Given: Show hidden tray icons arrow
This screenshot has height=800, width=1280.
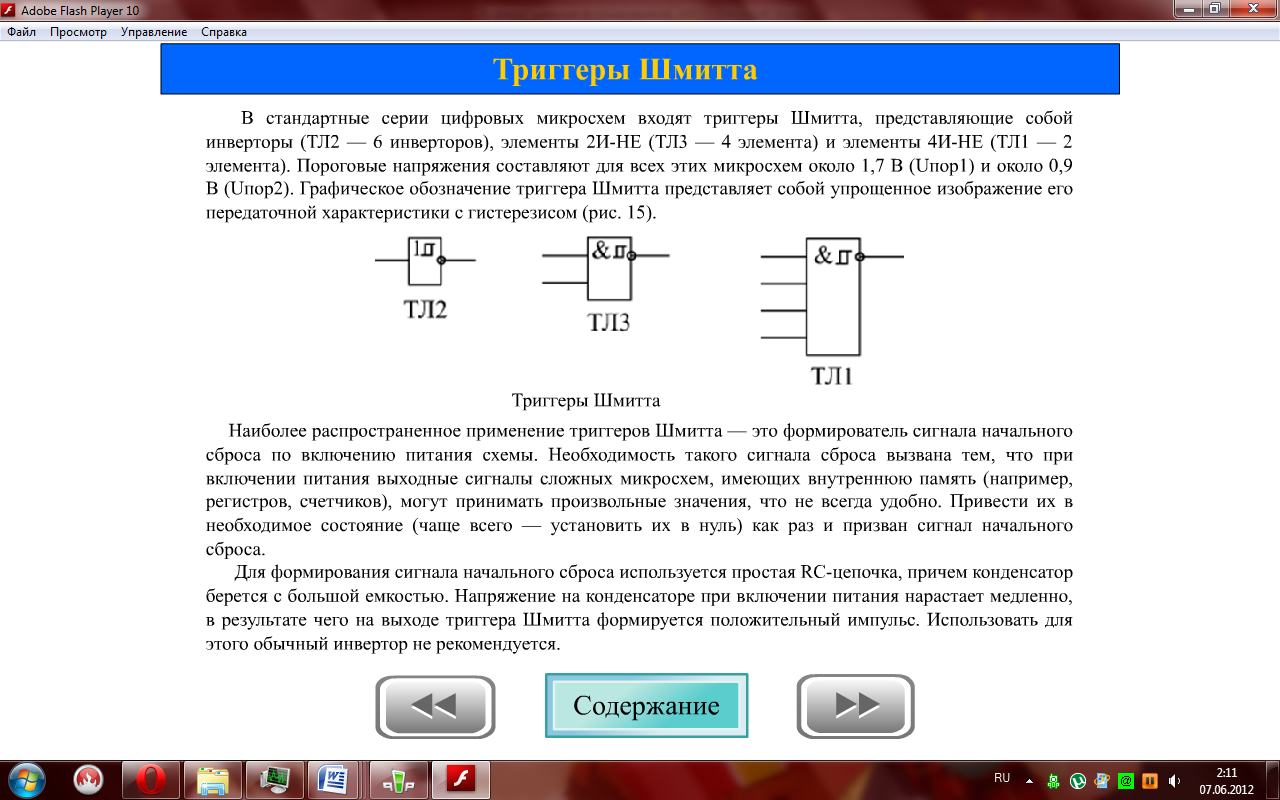Looking at the screenshot, I should coord(1030,779).
